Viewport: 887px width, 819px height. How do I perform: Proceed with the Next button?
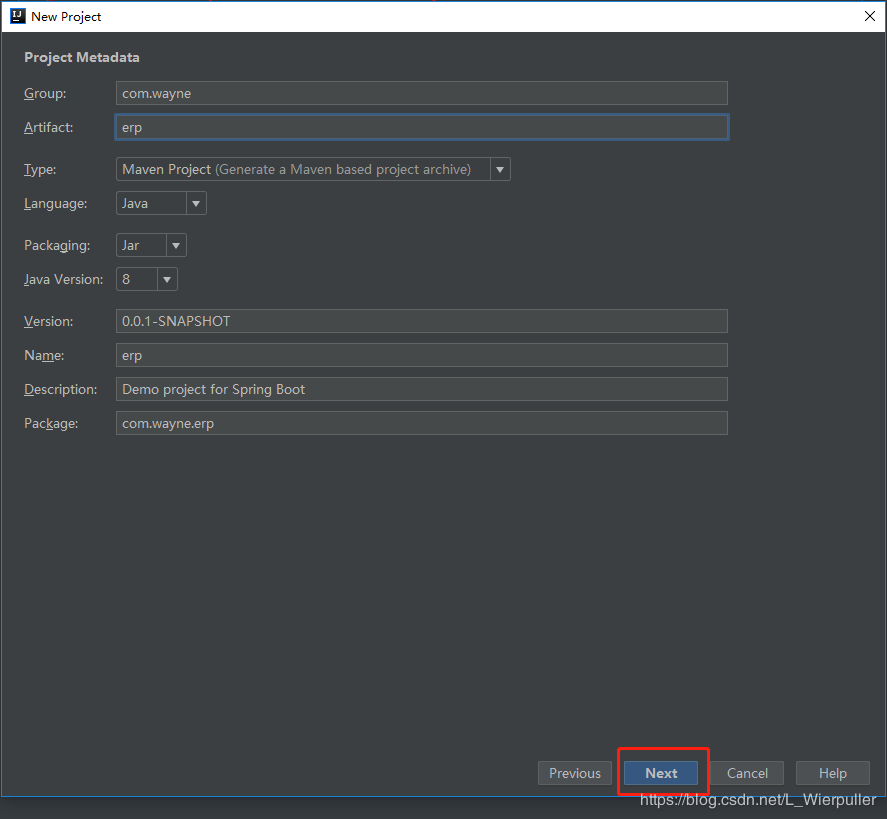click(x=661, y=773)
